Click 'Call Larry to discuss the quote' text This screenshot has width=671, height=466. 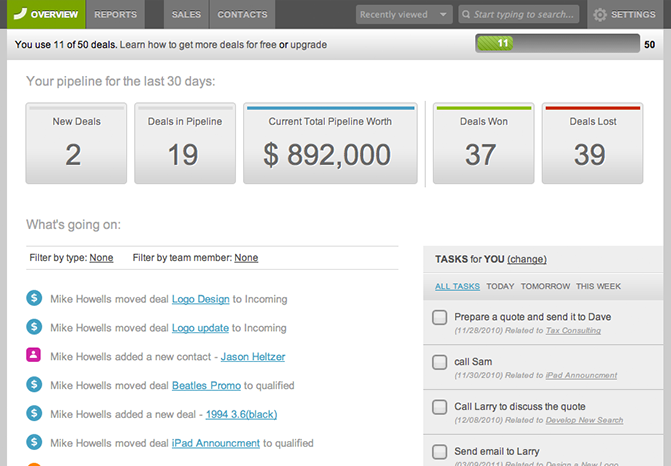point(520,407)
